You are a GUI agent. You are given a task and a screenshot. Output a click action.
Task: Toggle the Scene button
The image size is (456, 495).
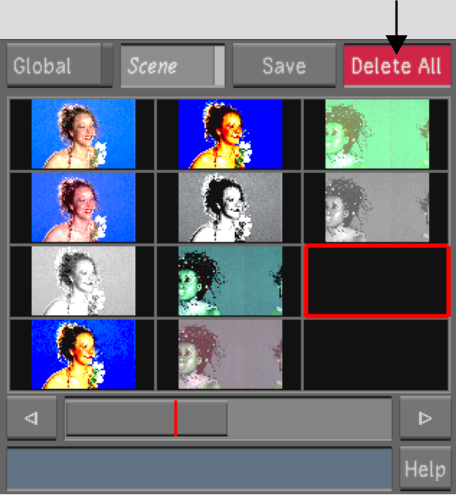point(173,65)
